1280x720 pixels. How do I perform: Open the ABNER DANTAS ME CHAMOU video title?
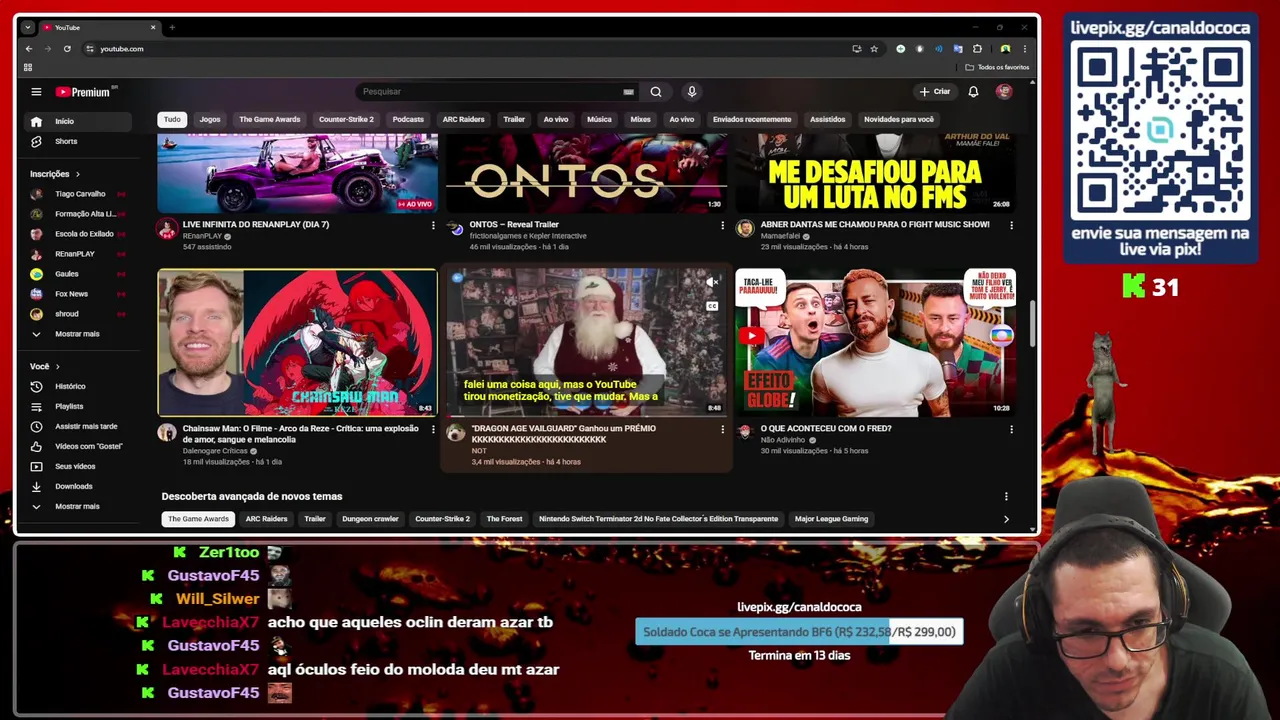[x=875, y=225]
